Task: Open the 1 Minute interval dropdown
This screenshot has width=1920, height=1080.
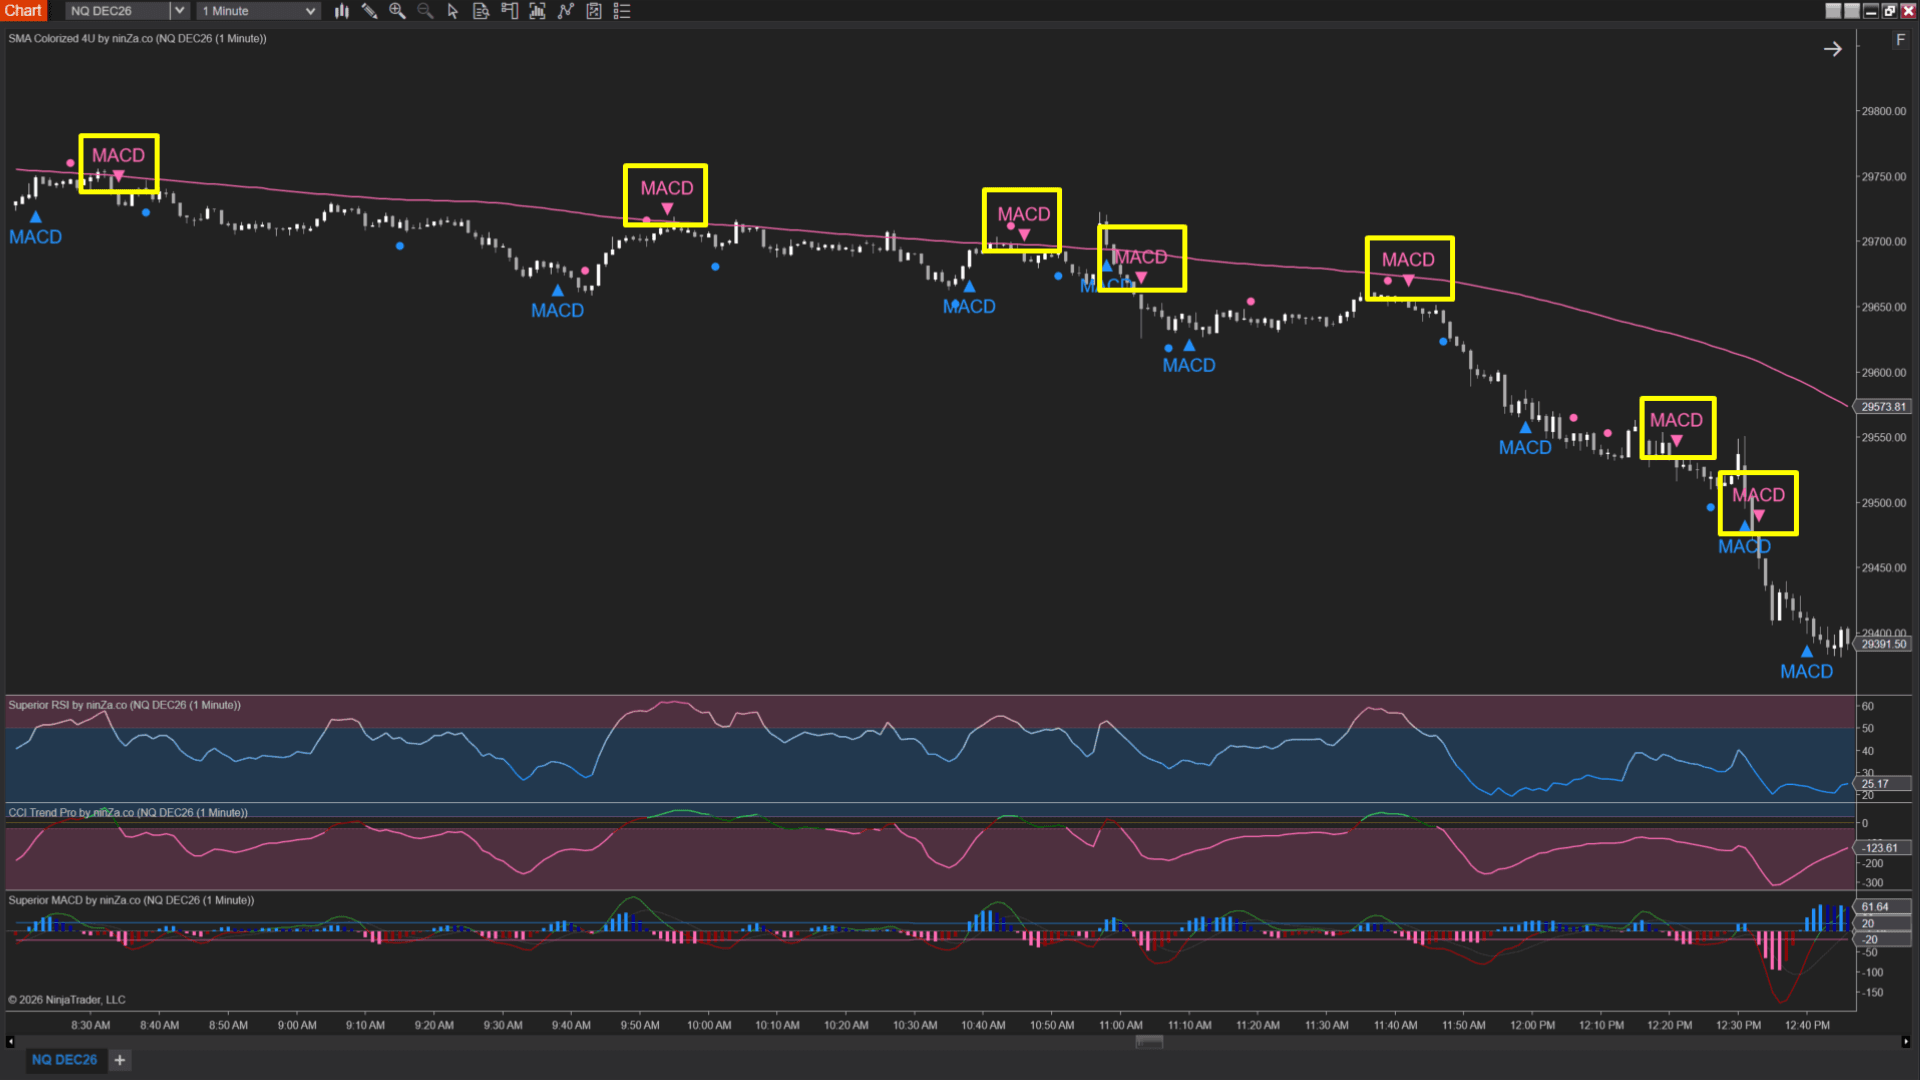Action: coord(258,11)
